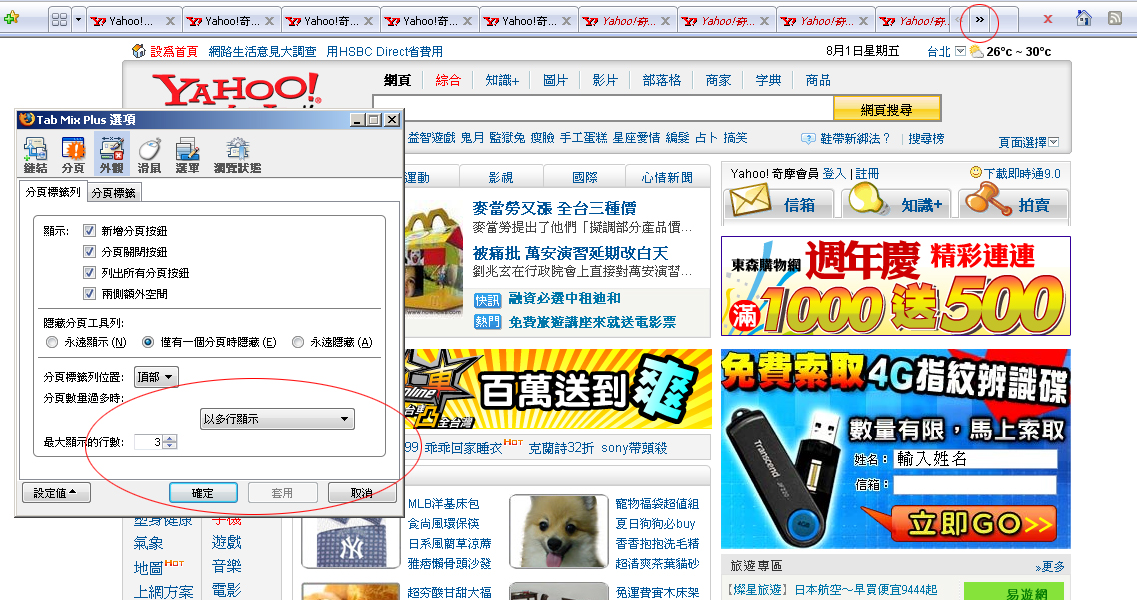Open the tab list dropdown arrow beside grid icon
The width and height of the screenshot is (1137, 600).
[78, 20]
